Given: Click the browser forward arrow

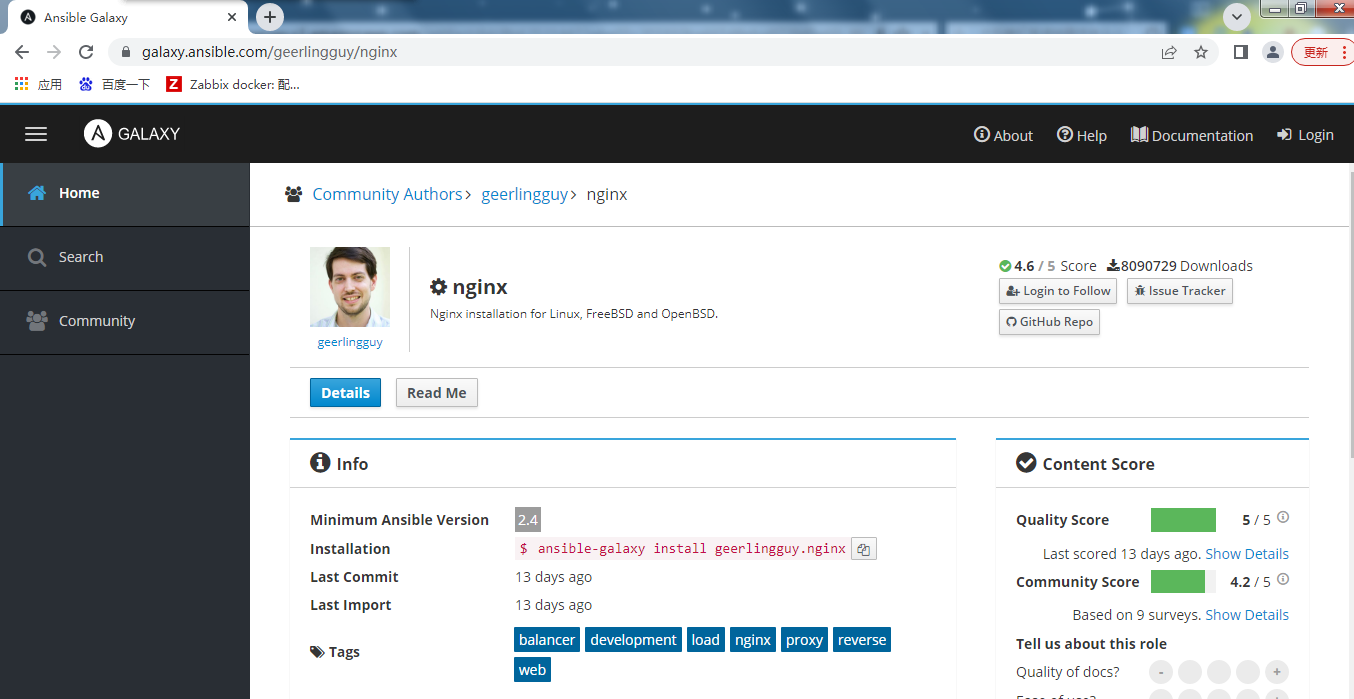Looking at the screenshot, I should tap(54, 52).
